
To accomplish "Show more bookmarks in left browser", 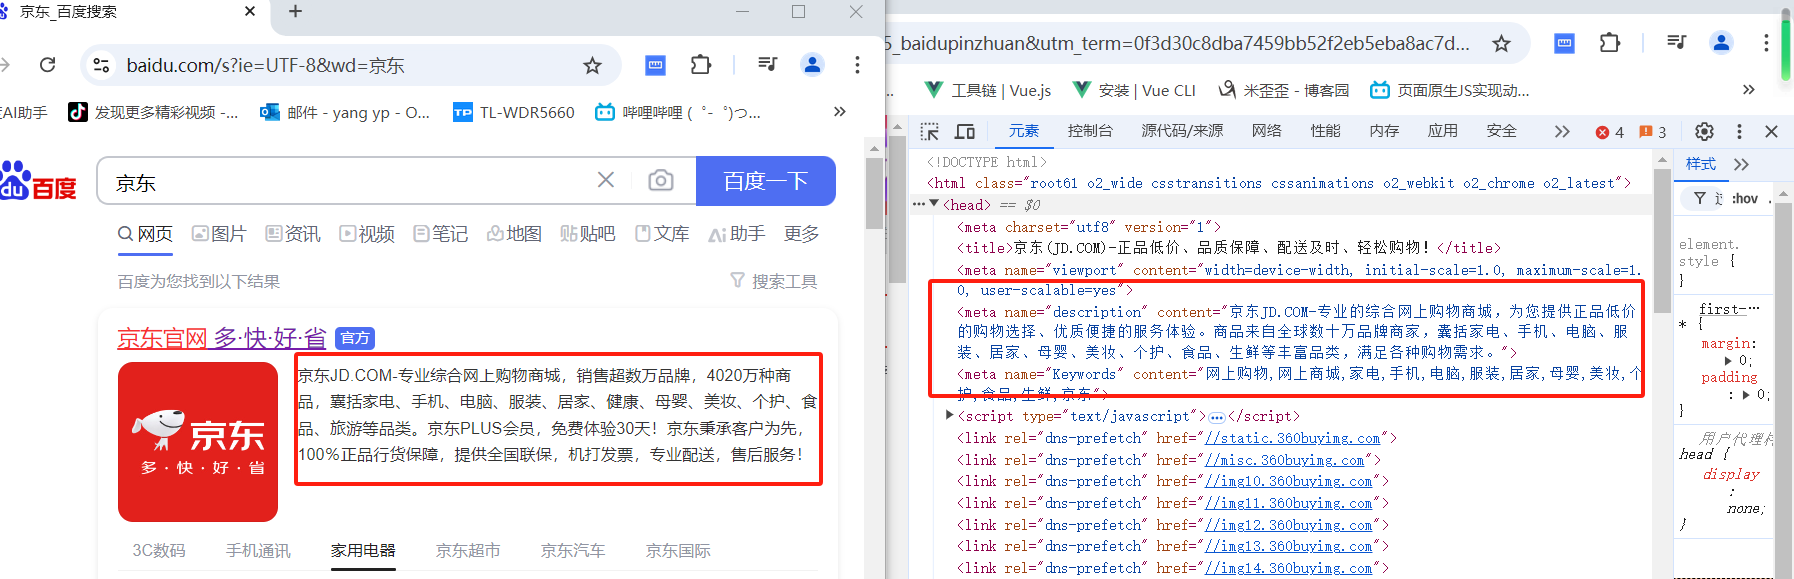I will coord(840,112).
